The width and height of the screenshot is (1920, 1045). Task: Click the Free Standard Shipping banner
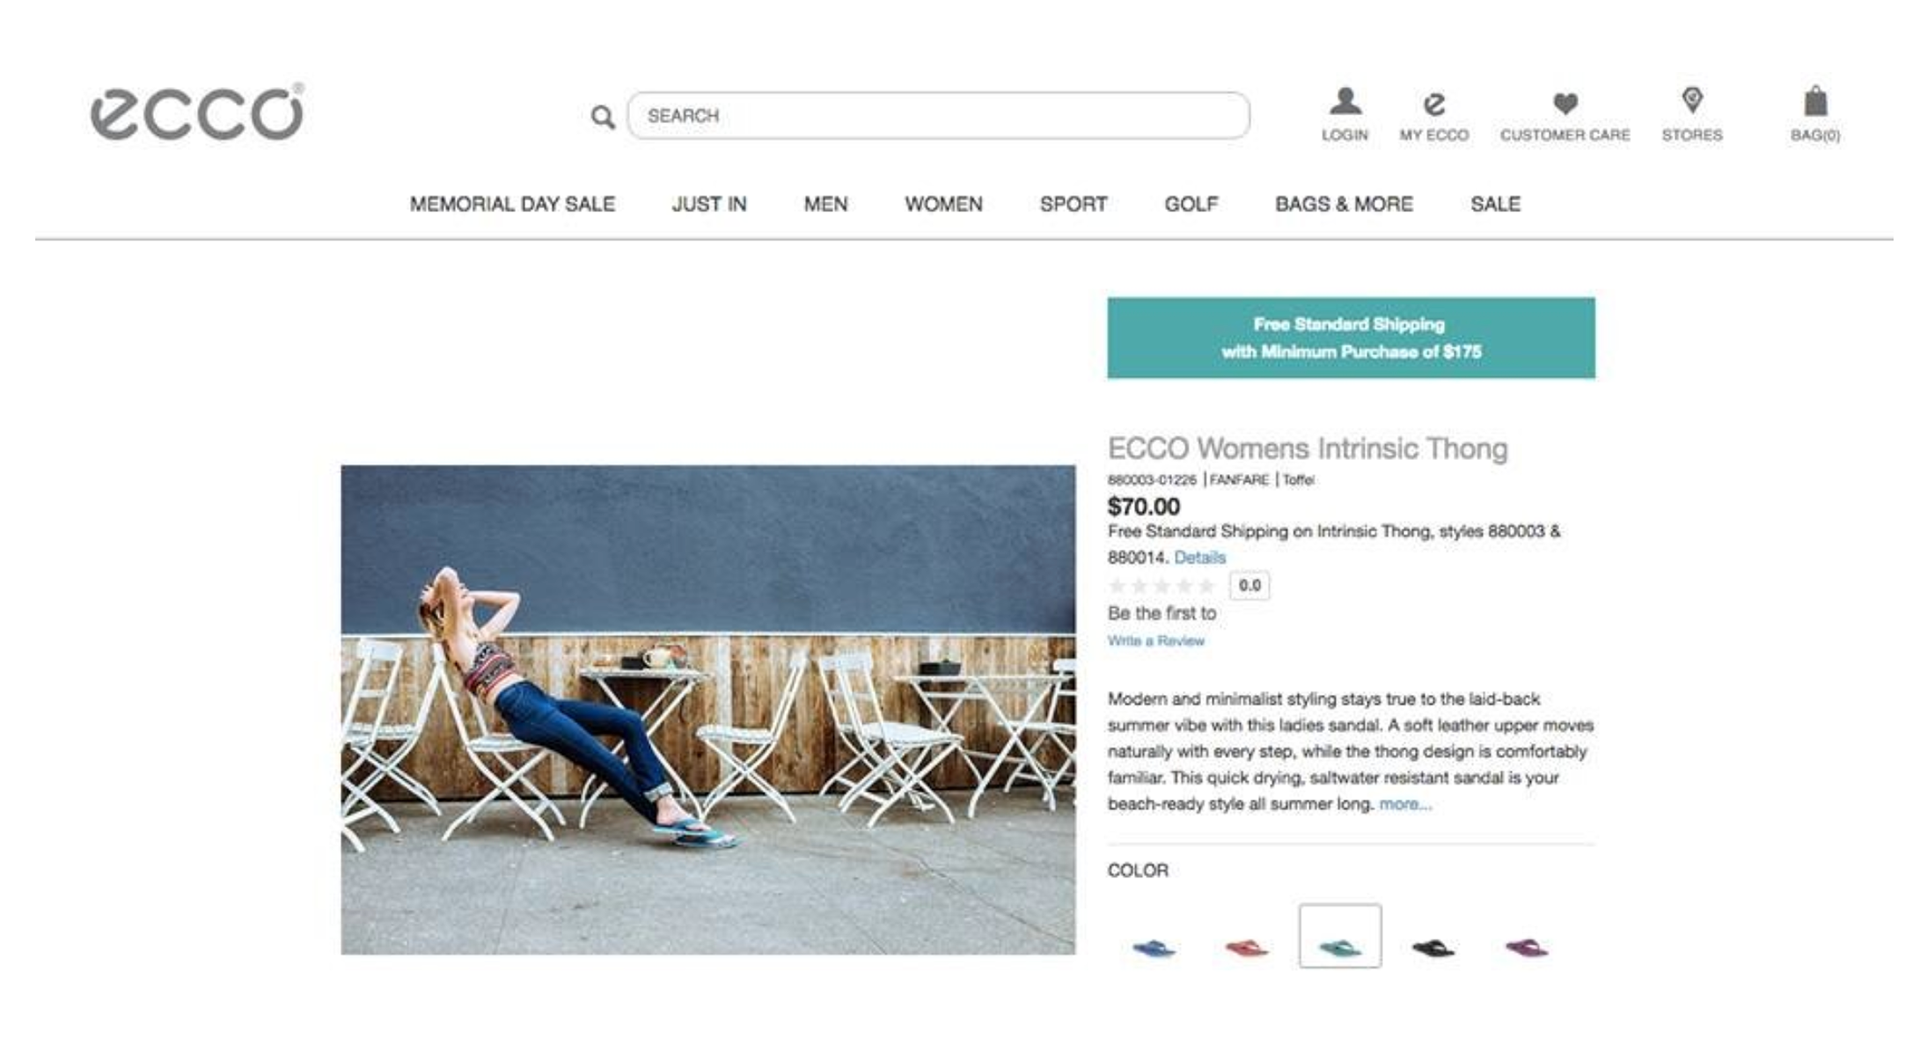[1350, 338]
